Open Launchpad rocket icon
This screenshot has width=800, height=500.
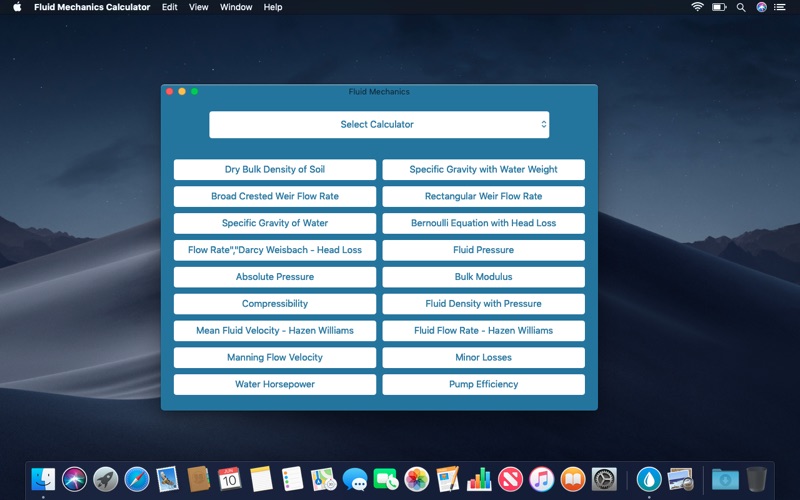[x=106, y=479]
